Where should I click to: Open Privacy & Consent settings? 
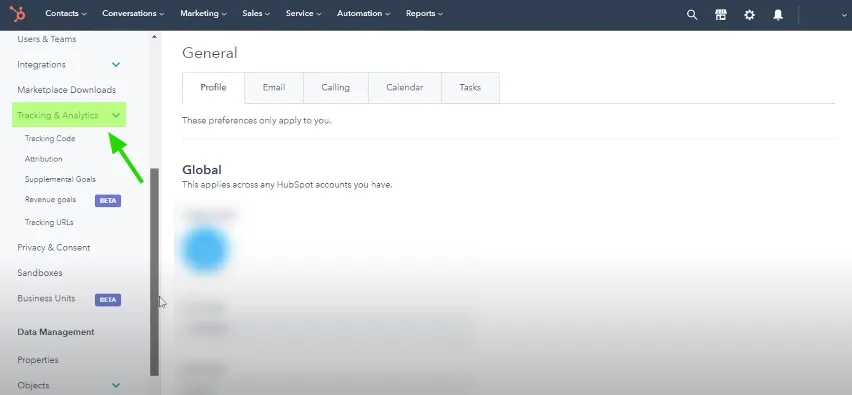[54, 248]
